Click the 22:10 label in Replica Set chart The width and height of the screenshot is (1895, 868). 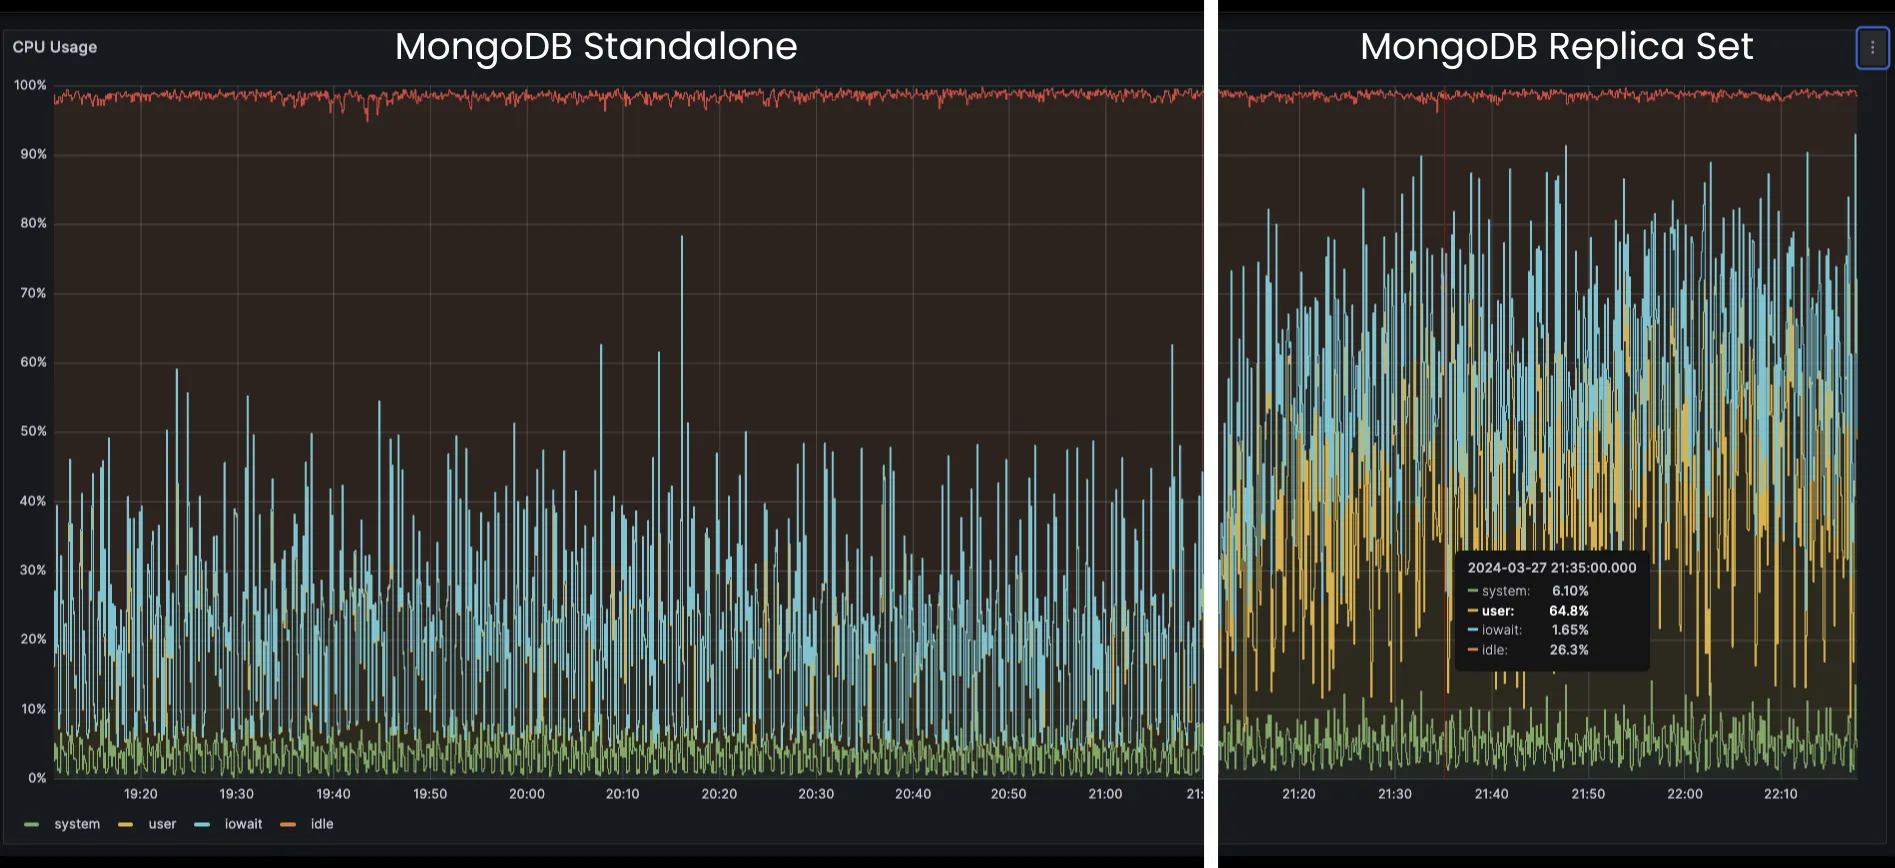(x=1780, y=794)
